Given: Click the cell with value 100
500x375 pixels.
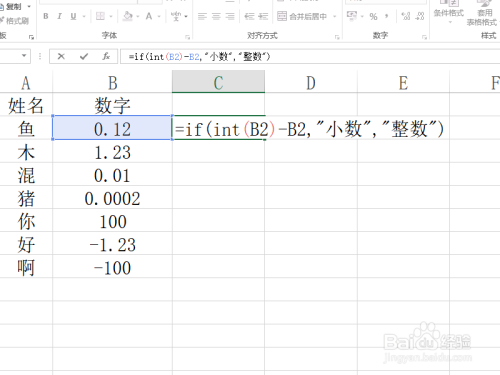Looking at the screenshot, I should [x=113, y=222].
